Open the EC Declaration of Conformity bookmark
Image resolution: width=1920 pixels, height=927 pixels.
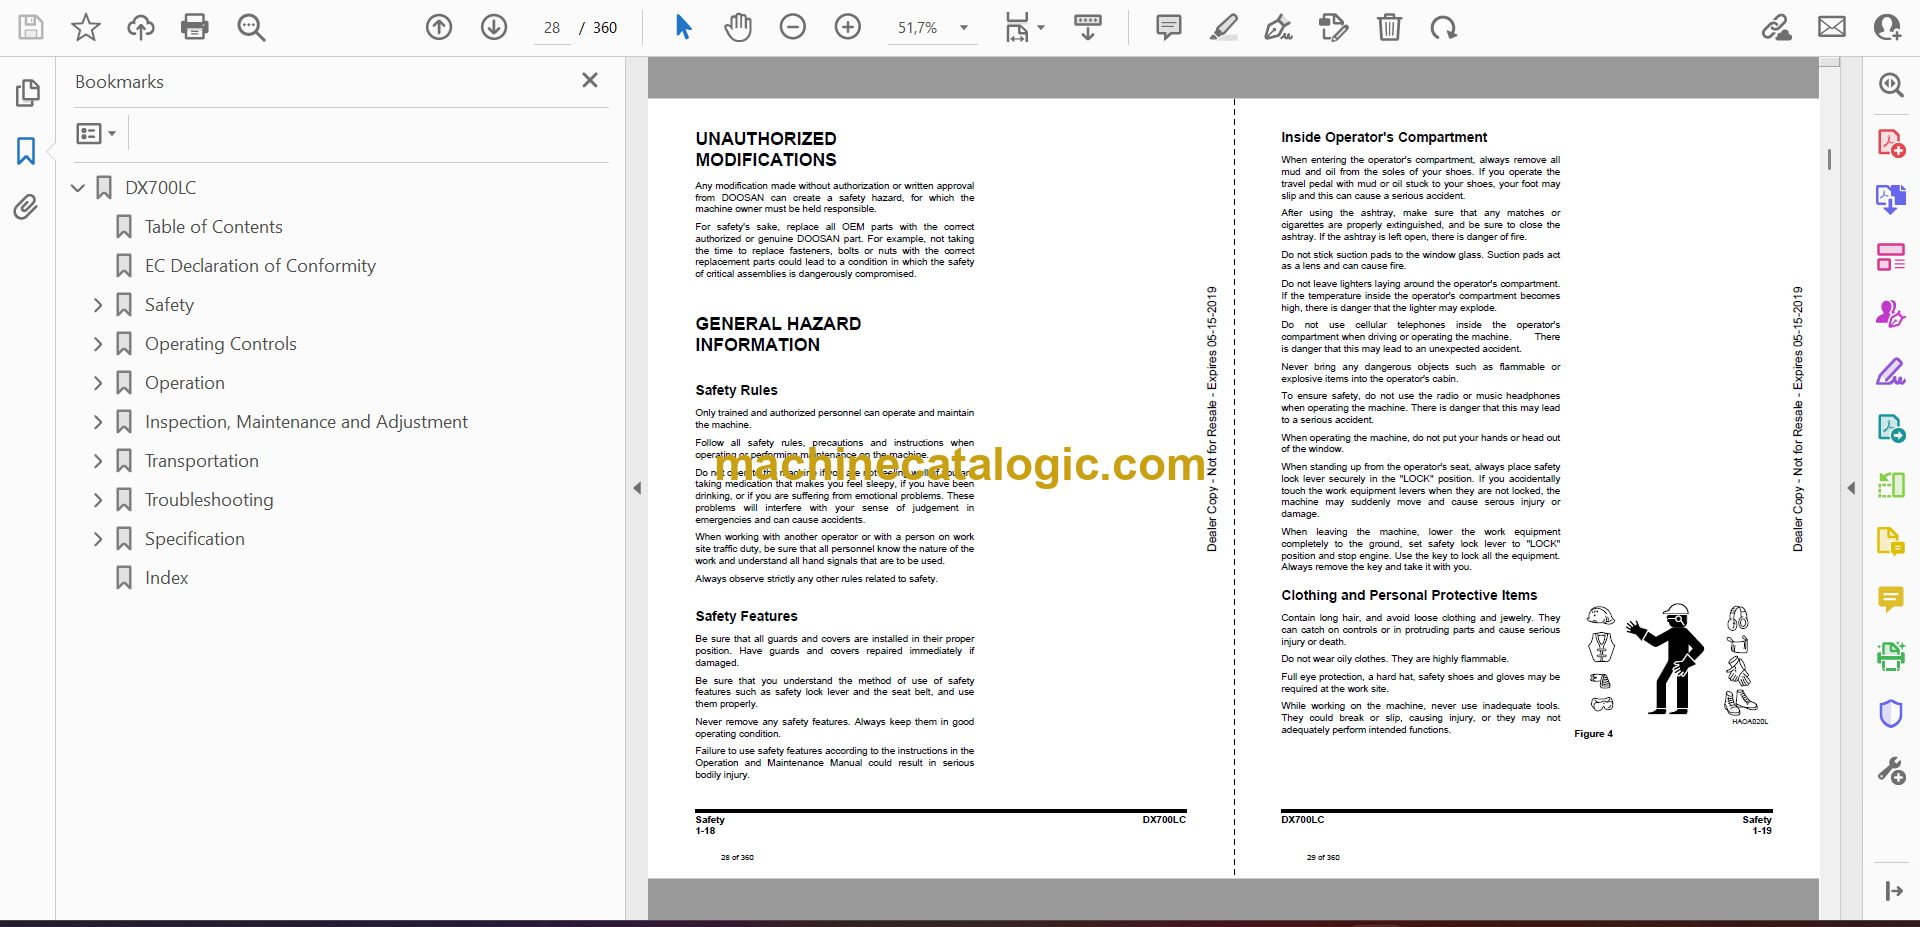(x=260, y=266)
